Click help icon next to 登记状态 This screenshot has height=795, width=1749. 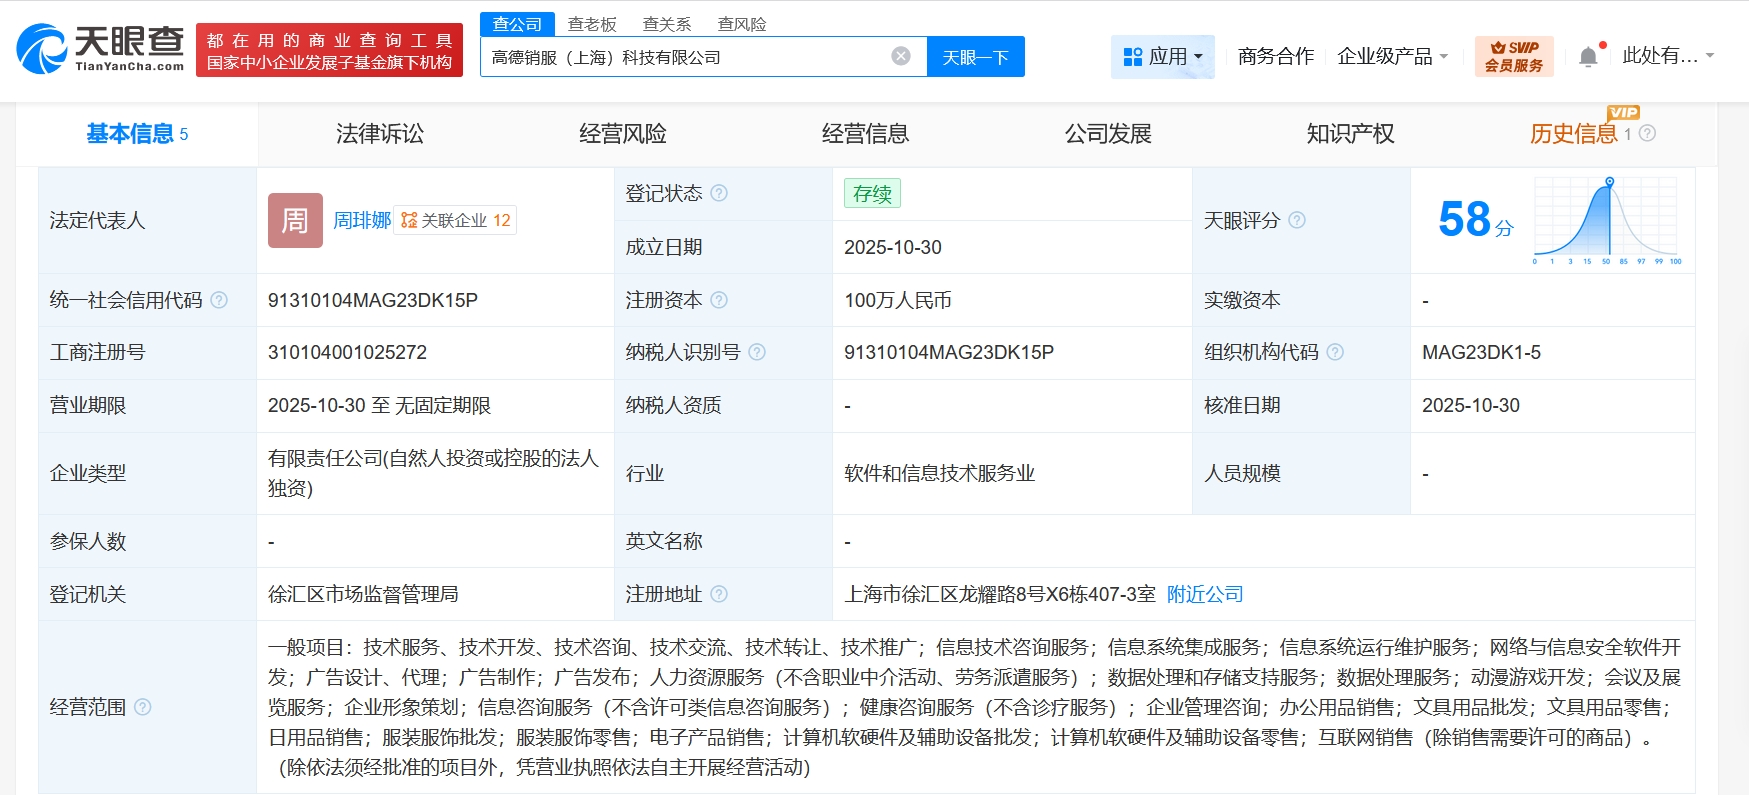tap(719, 193)
